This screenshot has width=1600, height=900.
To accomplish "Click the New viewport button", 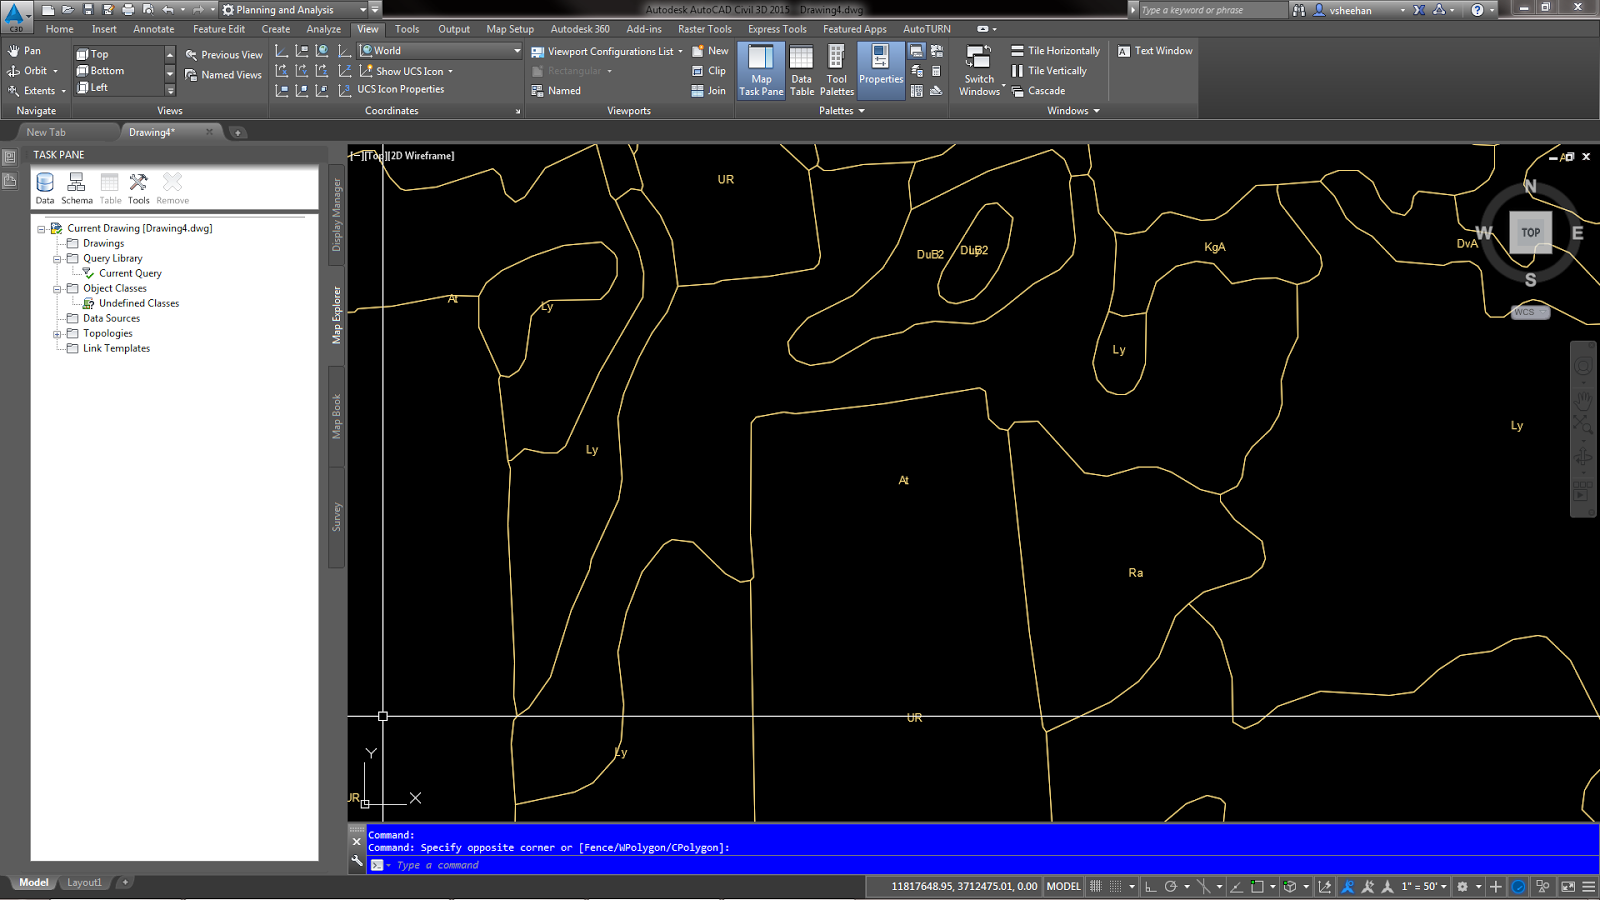I will 711,50.
